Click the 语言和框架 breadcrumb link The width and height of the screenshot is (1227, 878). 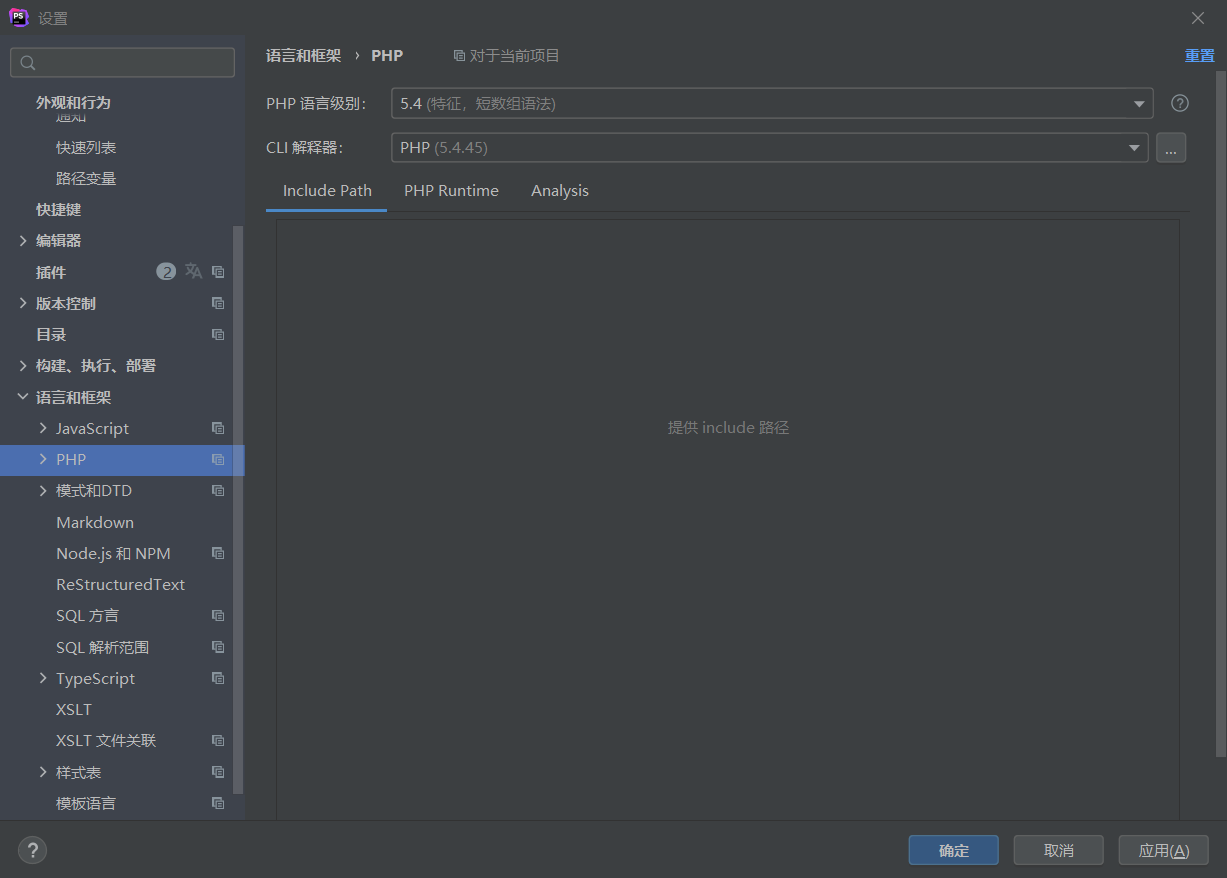(303, 56)
